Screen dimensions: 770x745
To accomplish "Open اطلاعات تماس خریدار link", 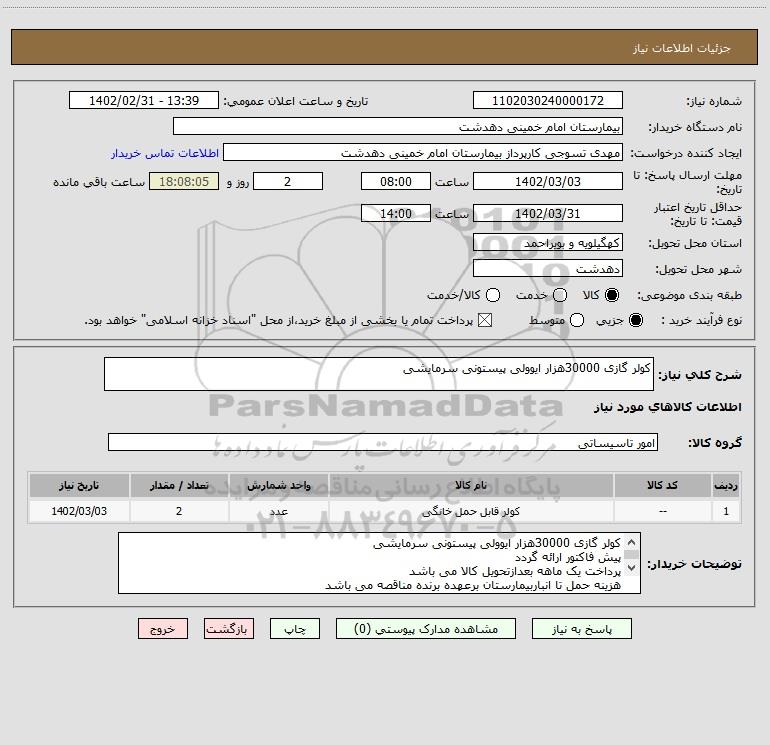I will (165, 153).
